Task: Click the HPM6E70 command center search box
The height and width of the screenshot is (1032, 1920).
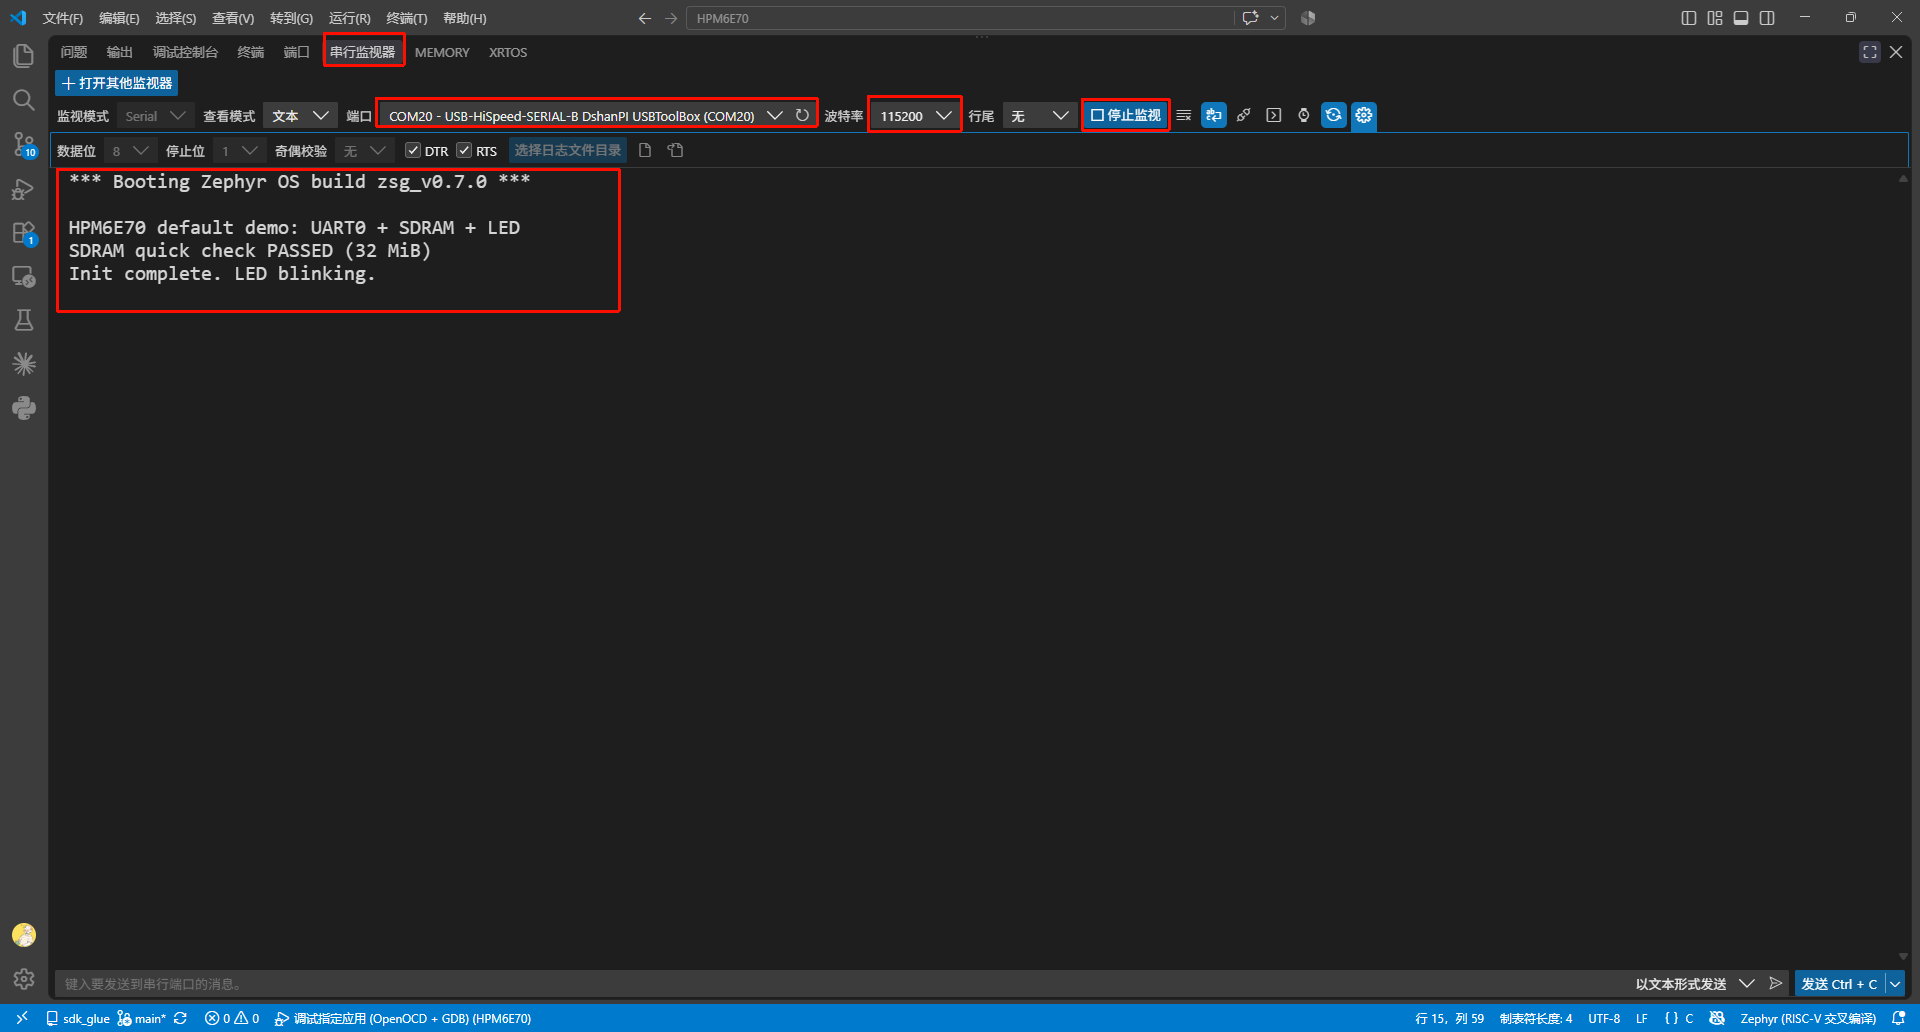Action: pyautogui.click(x=960, y=18)
